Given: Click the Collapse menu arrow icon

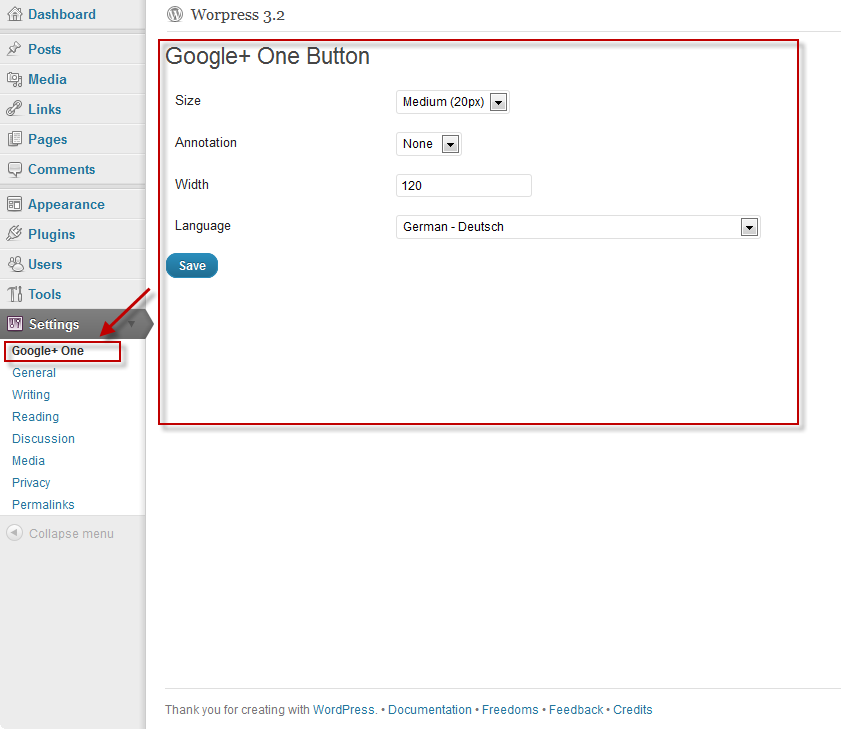Looking at the screenshot, I should pyautogui.click(x=14, y=533).
